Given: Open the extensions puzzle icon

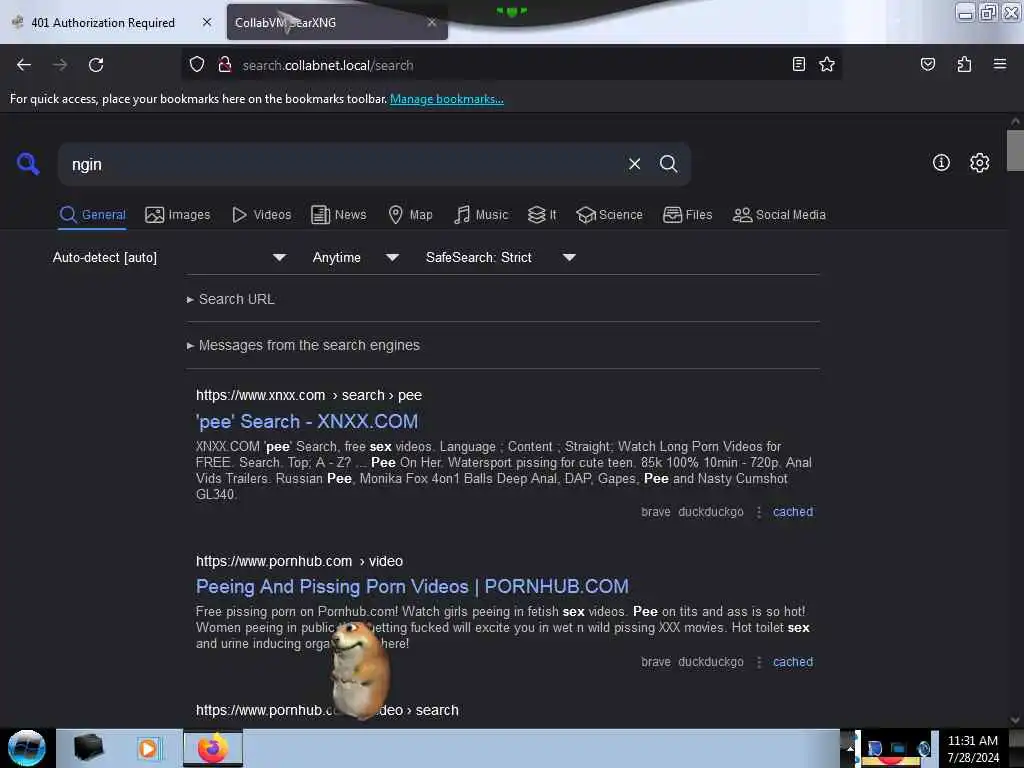Looking at the screenshot, I should point(964,64).
